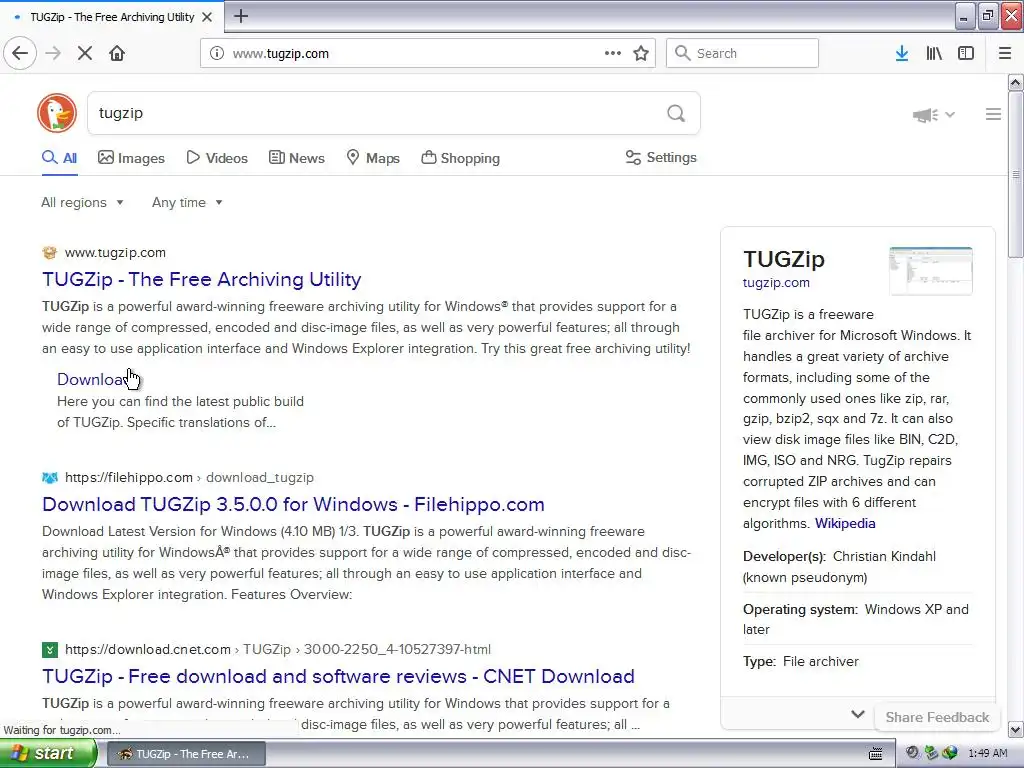Stop loading the page with X button
Viewport: 1024px width, 768px height.
point(85,53)
